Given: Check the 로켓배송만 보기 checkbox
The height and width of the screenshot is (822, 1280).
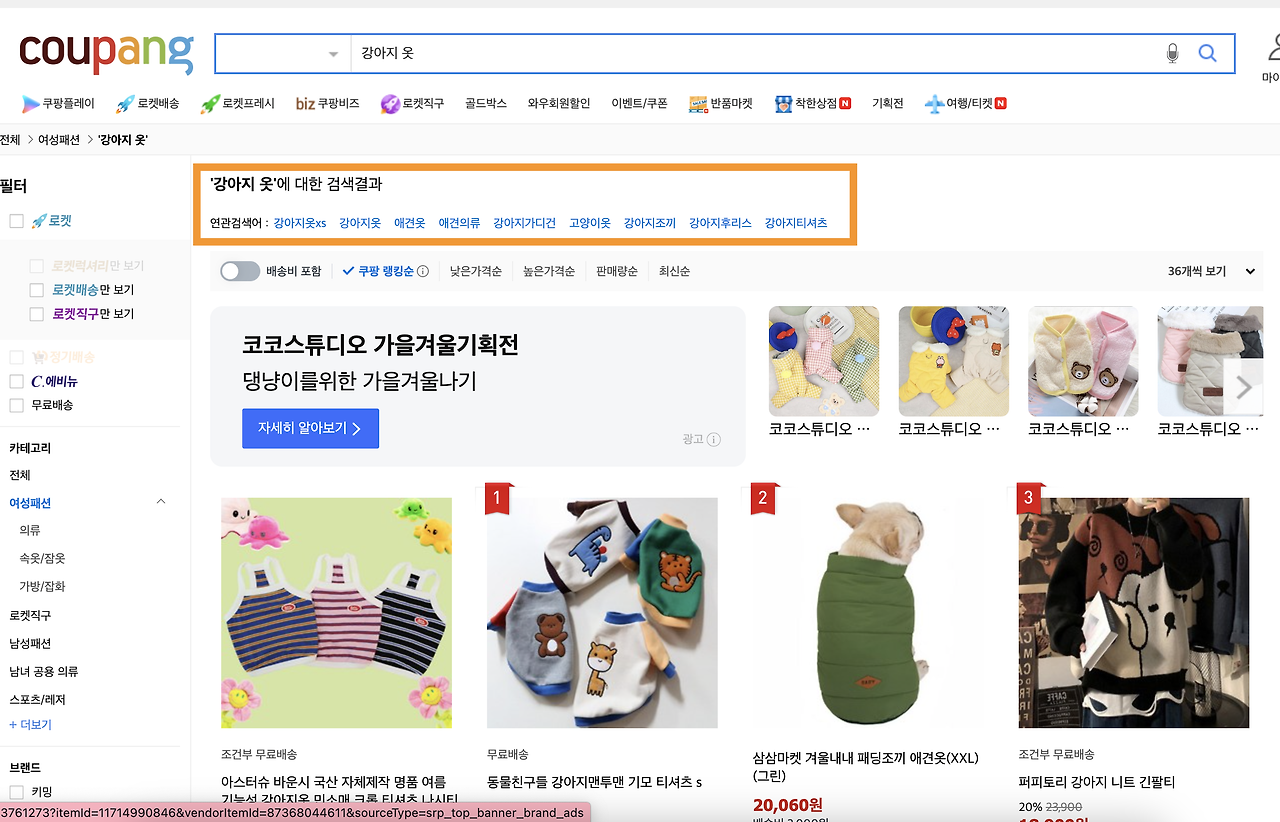Looking at the screenshot, I should pyautogui.click(x=35, y=291).
